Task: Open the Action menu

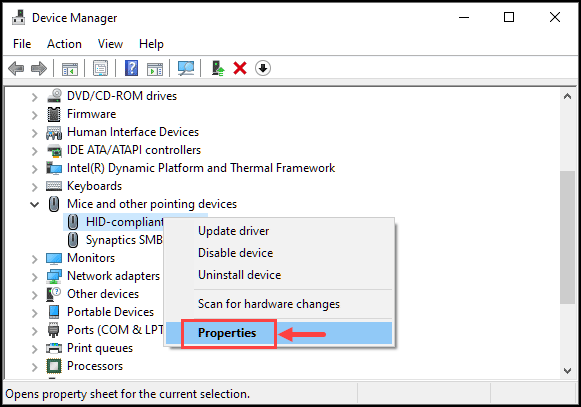Action: coord(64,44)
